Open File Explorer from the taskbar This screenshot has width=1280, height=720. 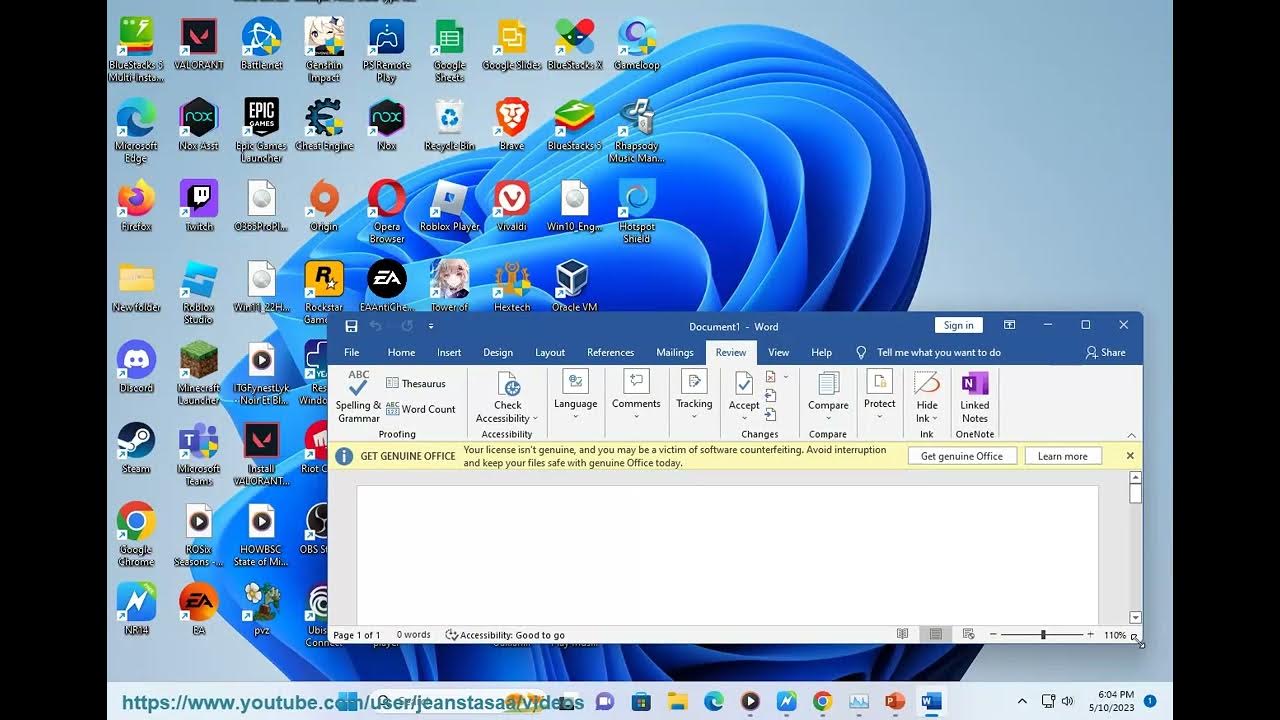coord(677,701)
